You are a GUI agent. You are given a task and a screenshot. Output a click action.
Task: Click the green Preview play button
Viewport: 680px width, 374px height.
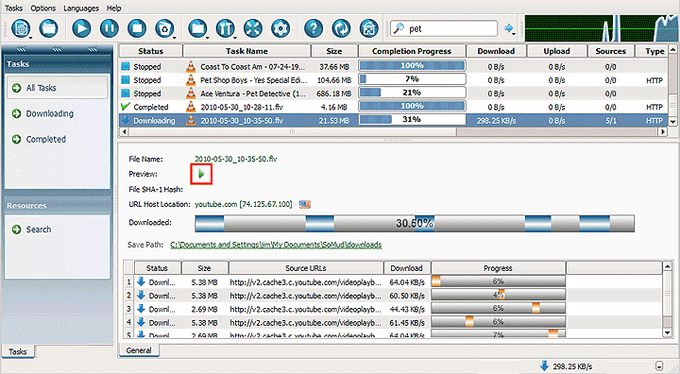pos(201,174)
